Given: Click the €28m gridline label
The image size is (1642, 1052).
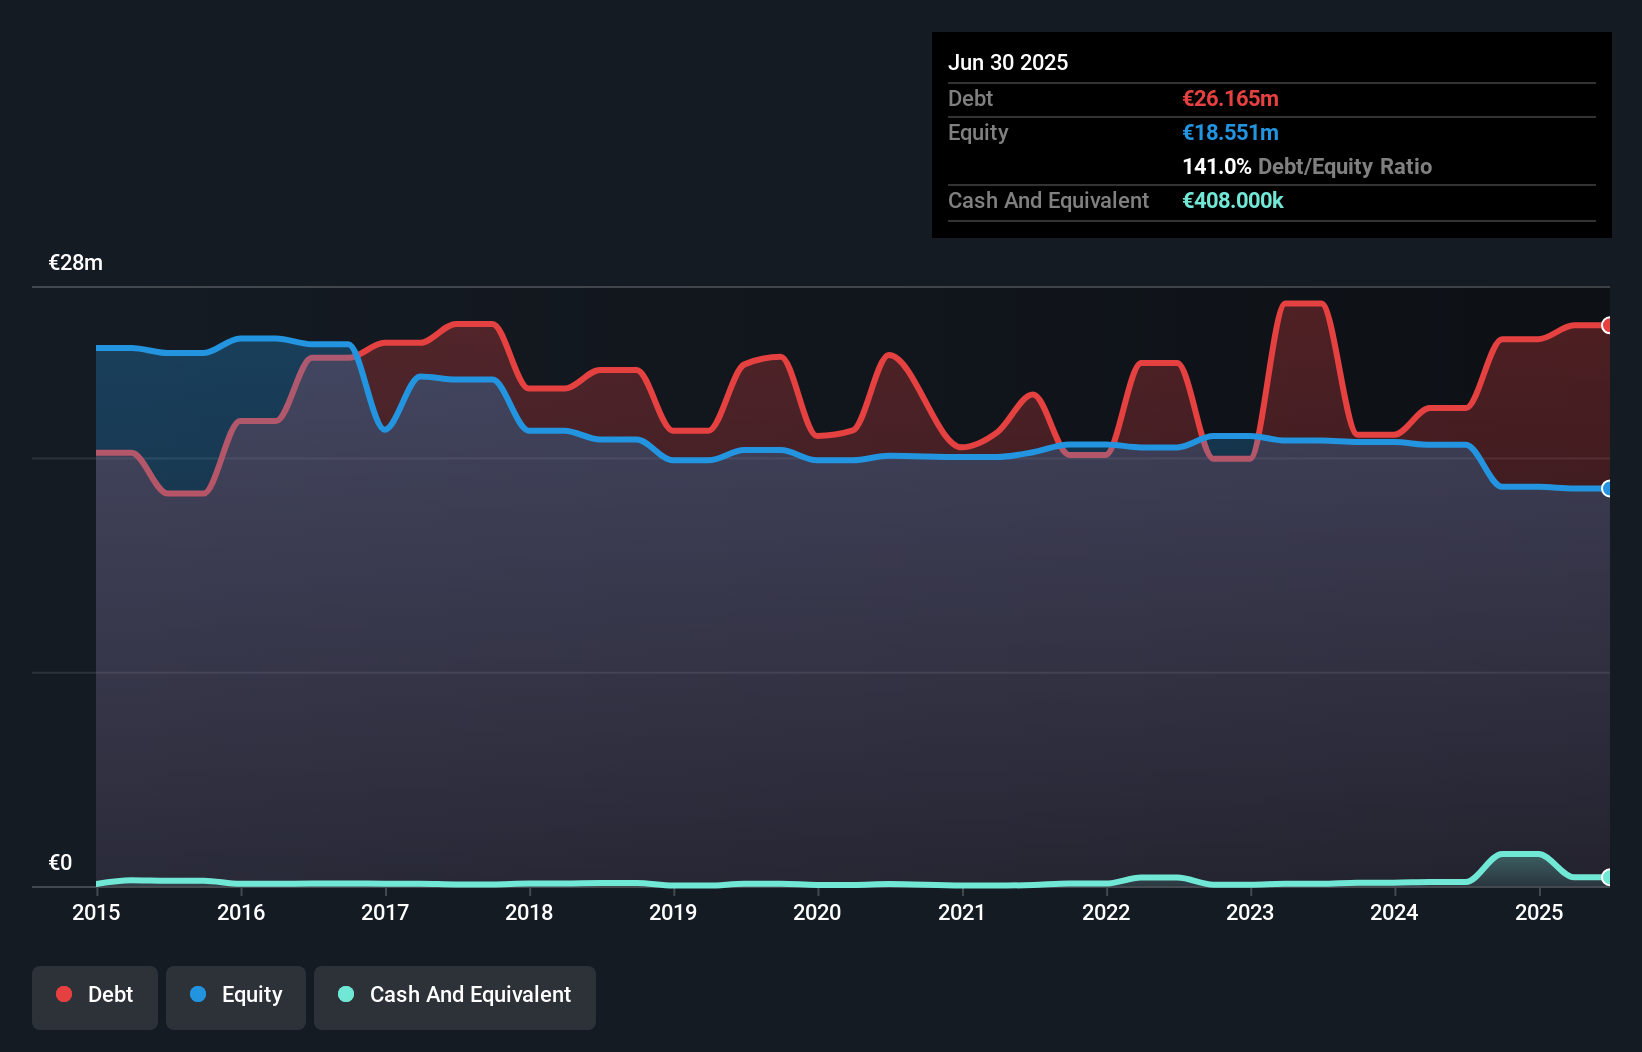Looking at the screenshot, I should pyautogui.click(x=74, y=262).
